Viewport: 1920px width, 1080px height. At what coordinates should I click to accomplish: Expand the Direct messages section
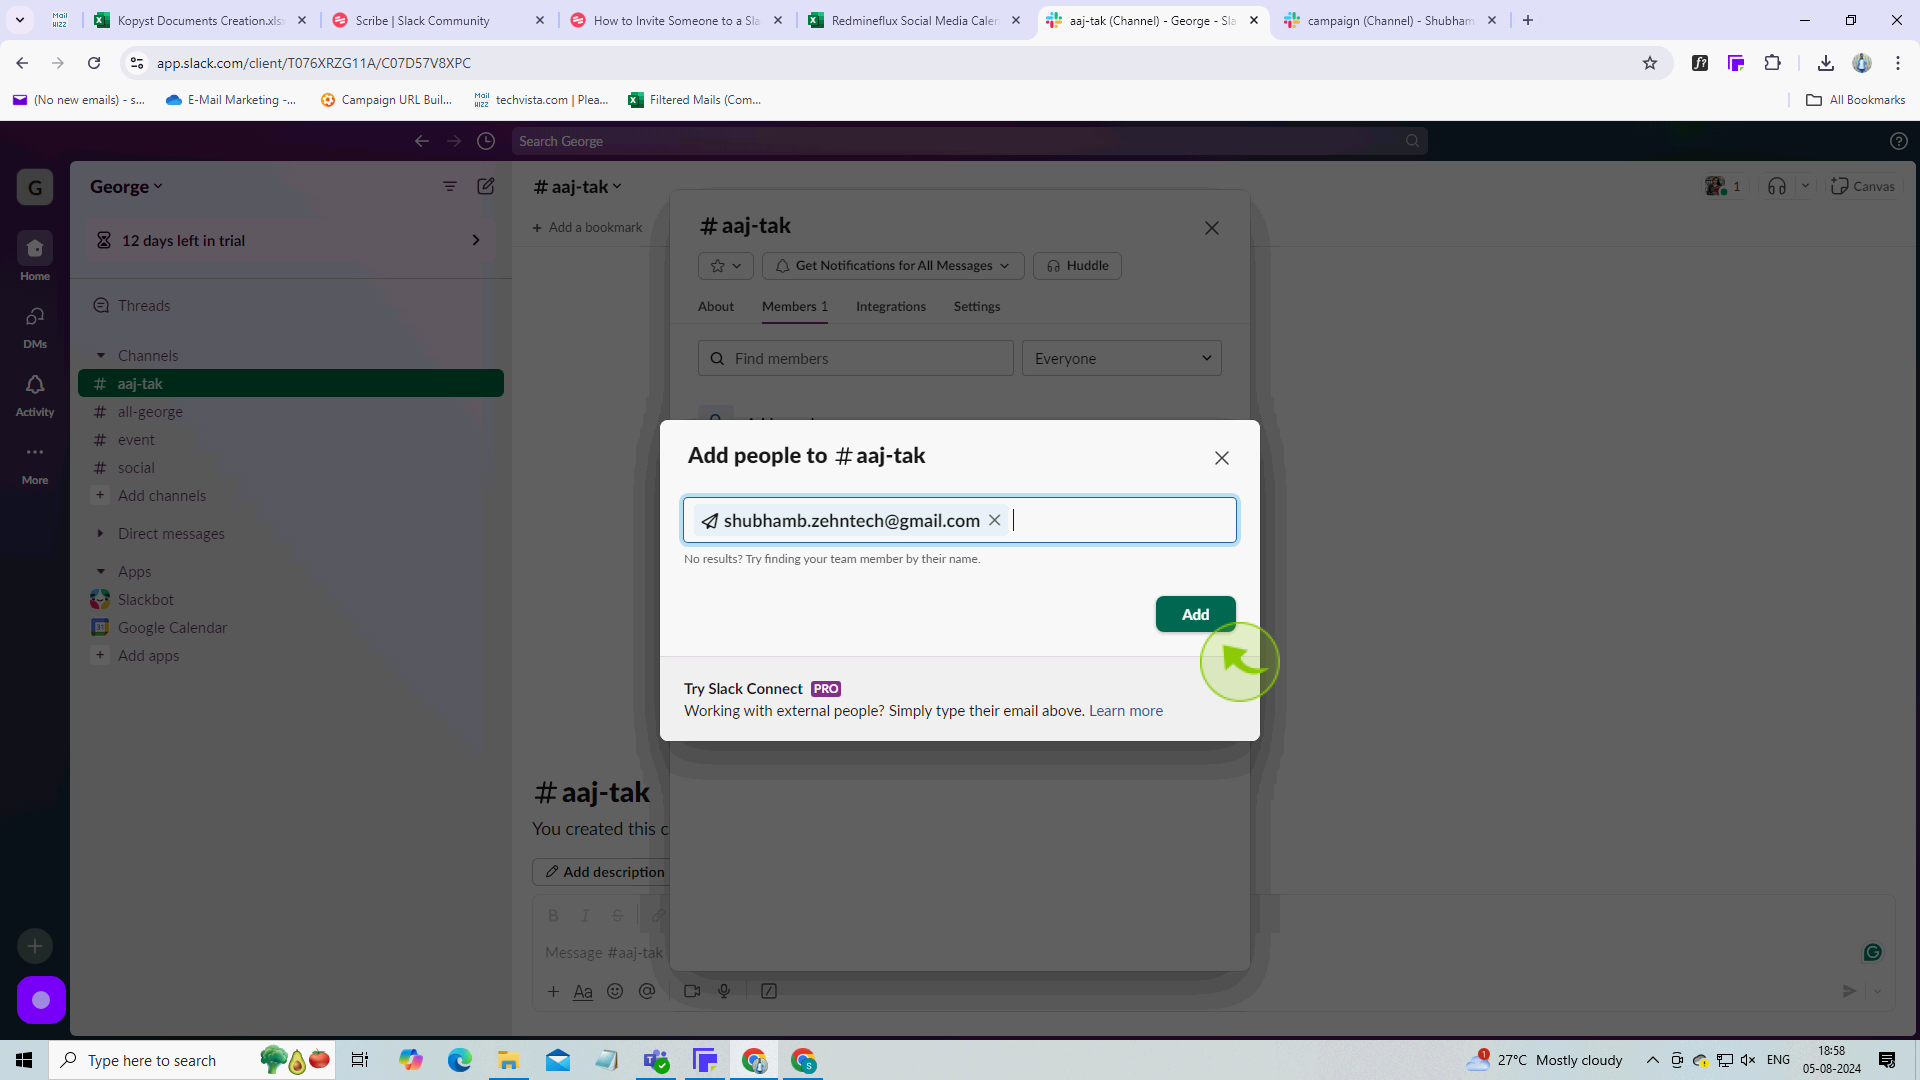click(101, 534)
